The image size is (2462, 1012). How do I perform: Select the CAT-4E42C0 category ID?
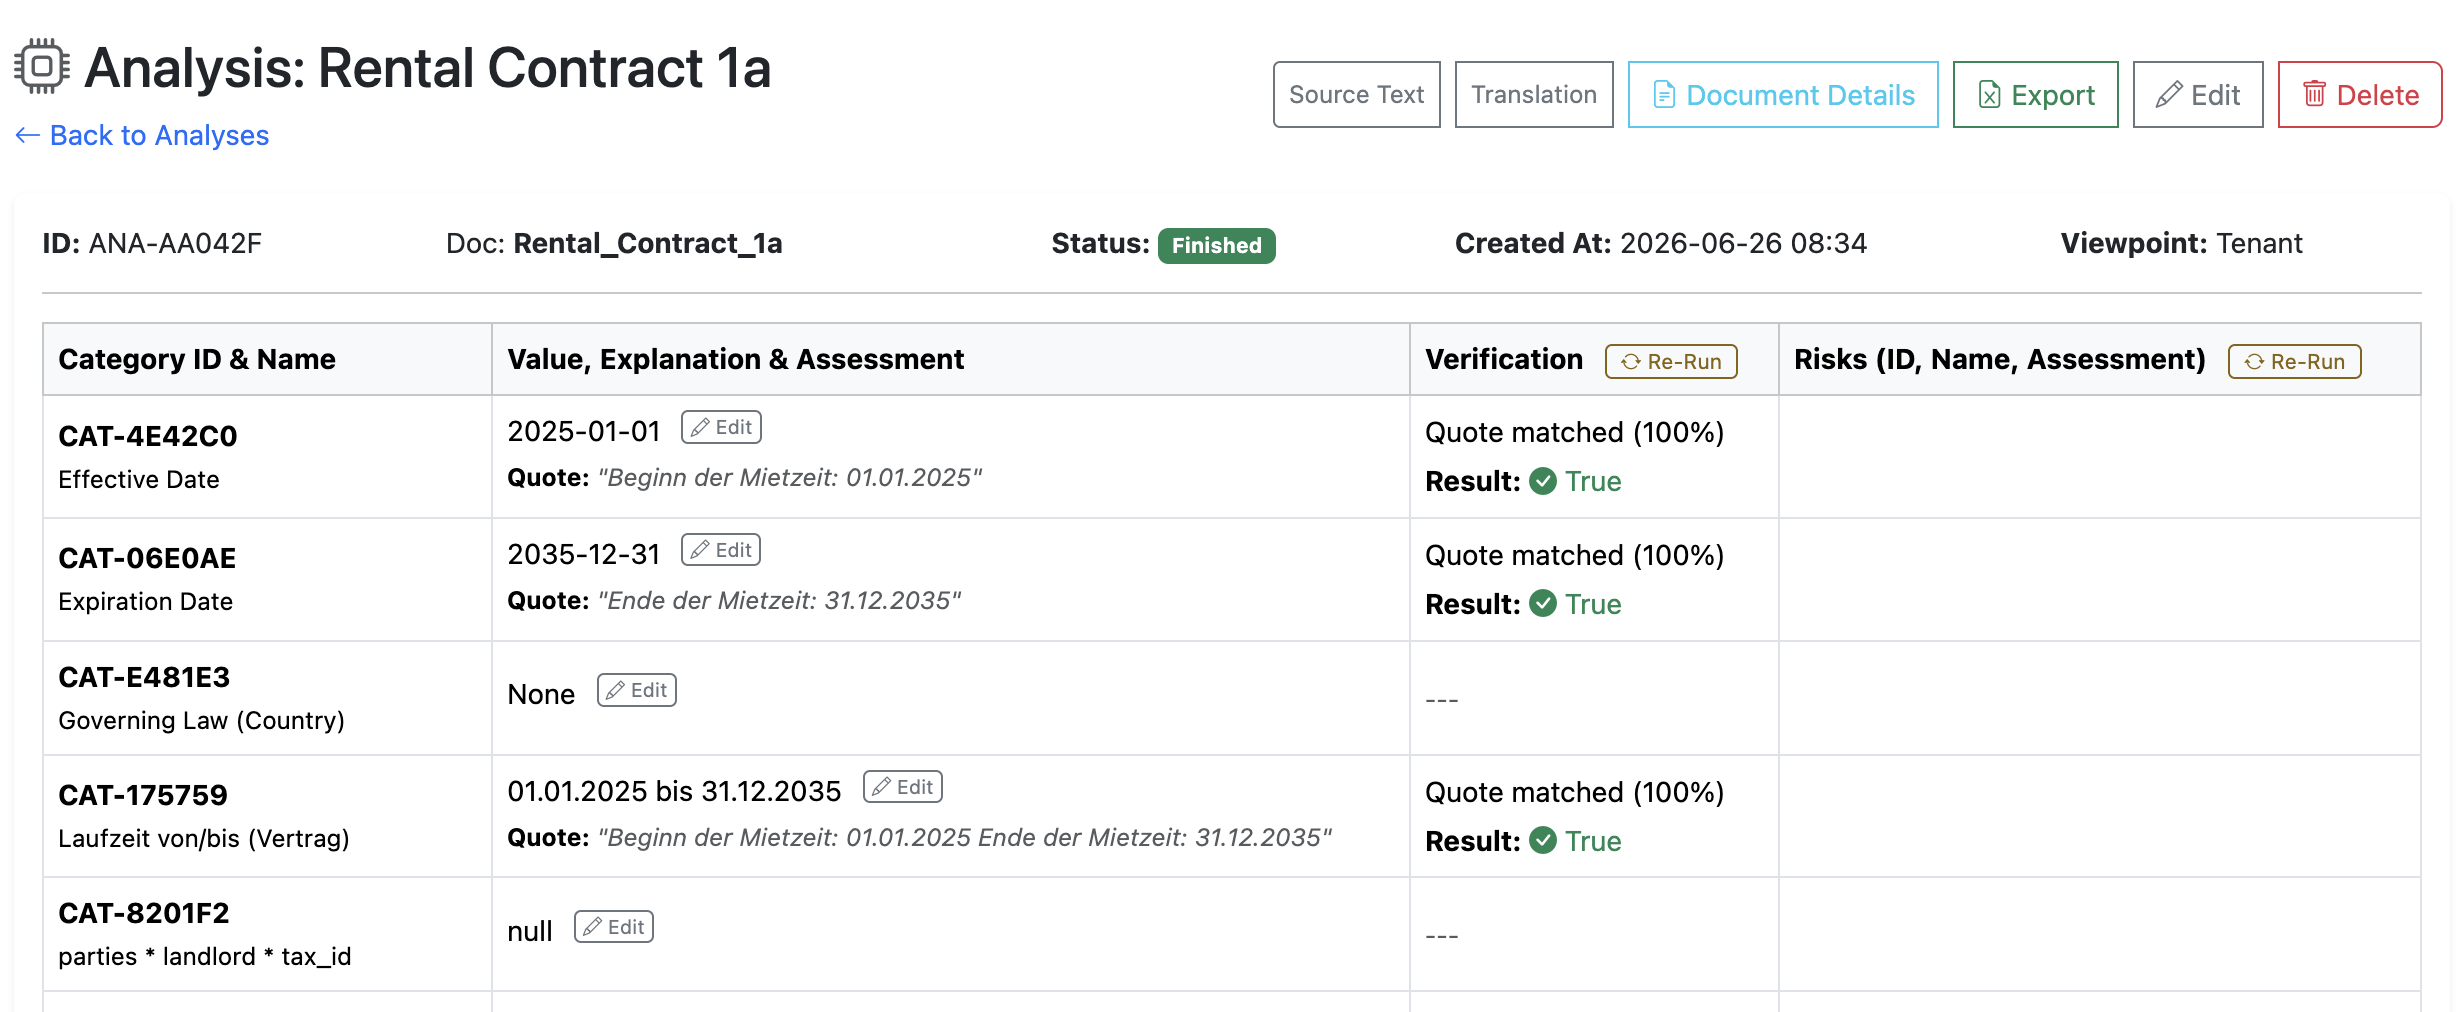click(x=148, y=436)
